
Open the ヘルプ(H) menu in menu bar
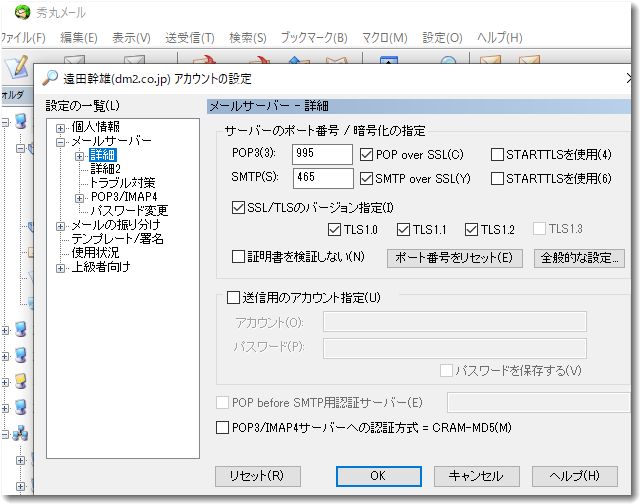(x=500, y=38)
